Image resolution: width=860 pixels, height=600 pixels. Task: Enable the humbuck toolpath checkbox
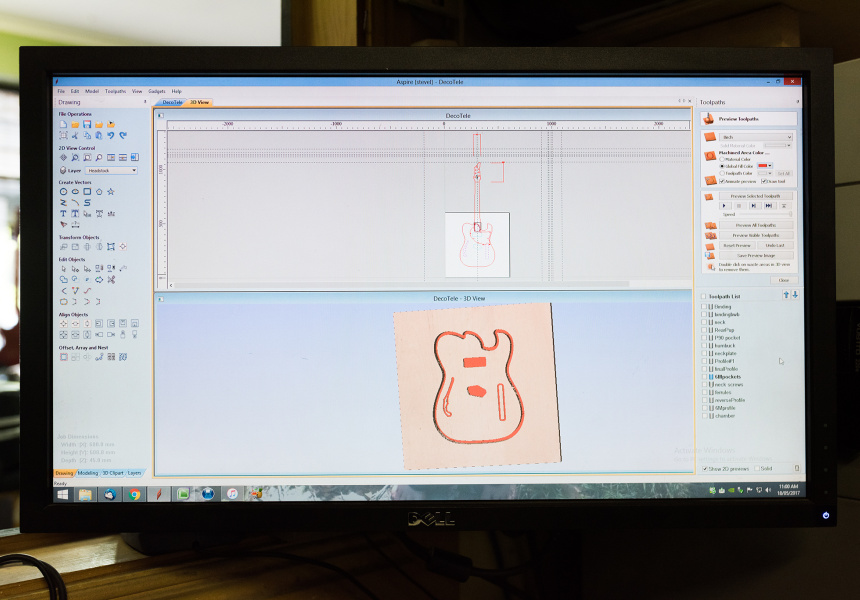(705, 345)
